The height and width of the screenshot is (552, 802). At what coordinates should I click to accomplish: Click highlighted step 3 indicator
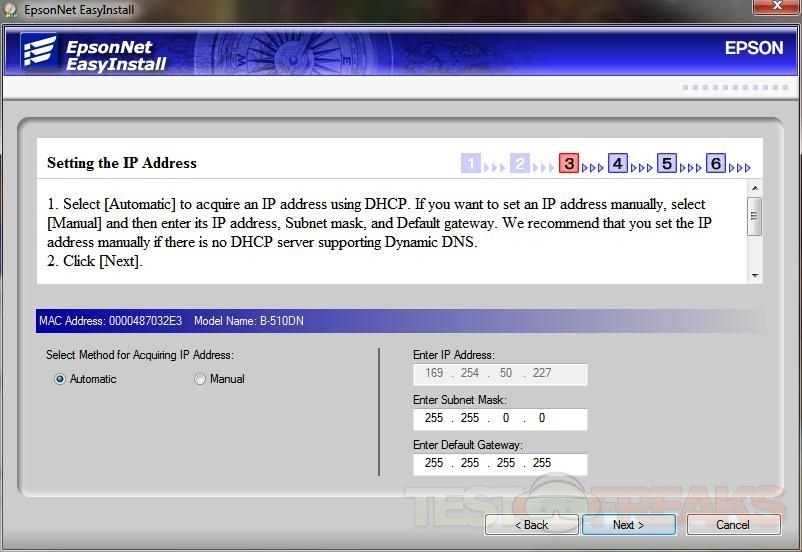[x=569, y=164]
